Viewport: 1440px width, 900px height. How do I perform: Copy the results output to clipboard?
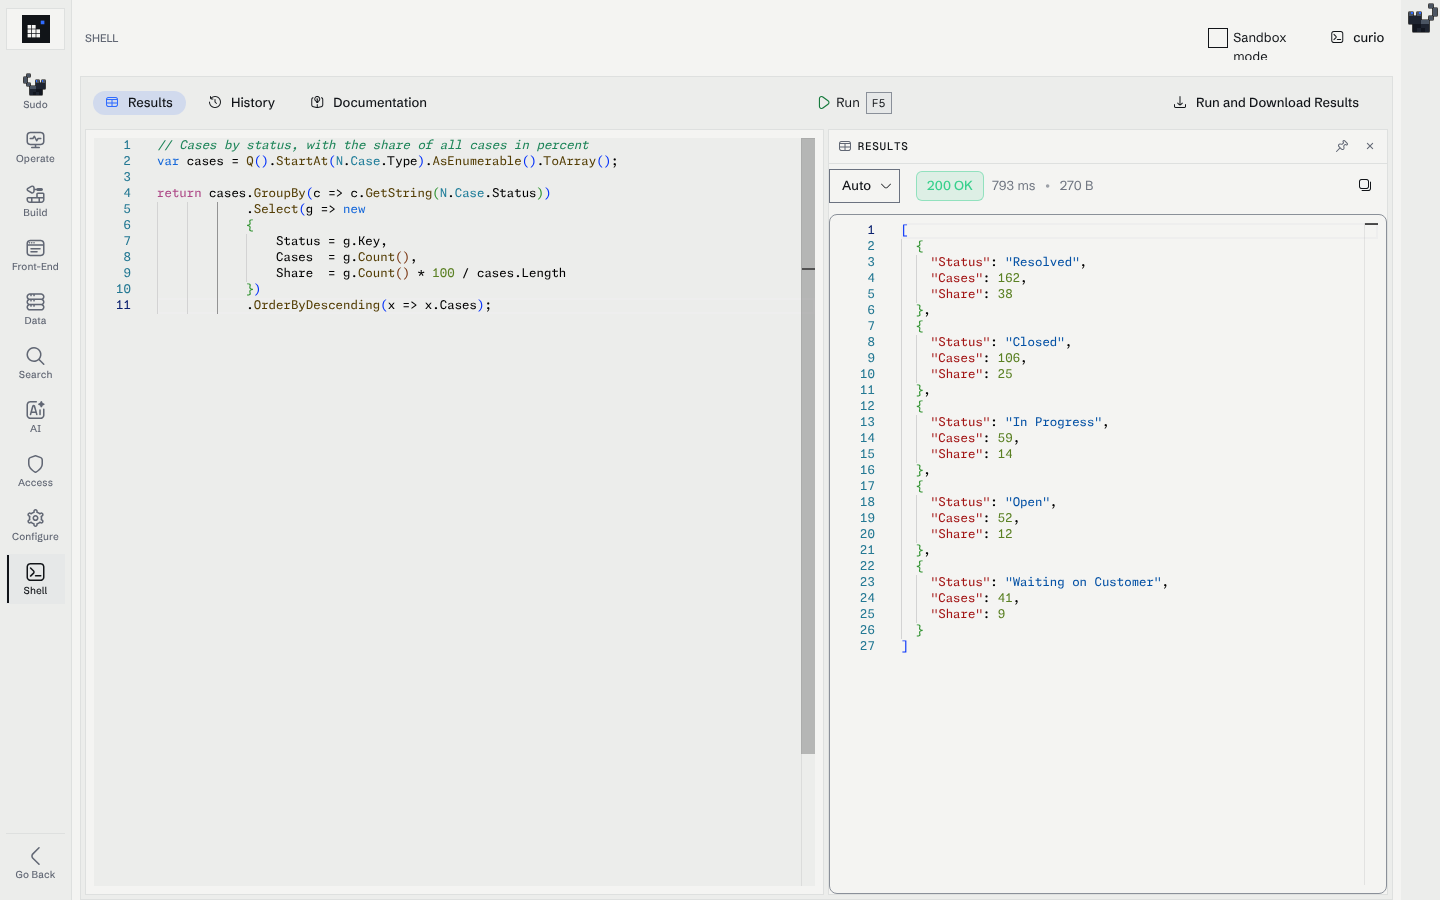[x=1365, y=185]
